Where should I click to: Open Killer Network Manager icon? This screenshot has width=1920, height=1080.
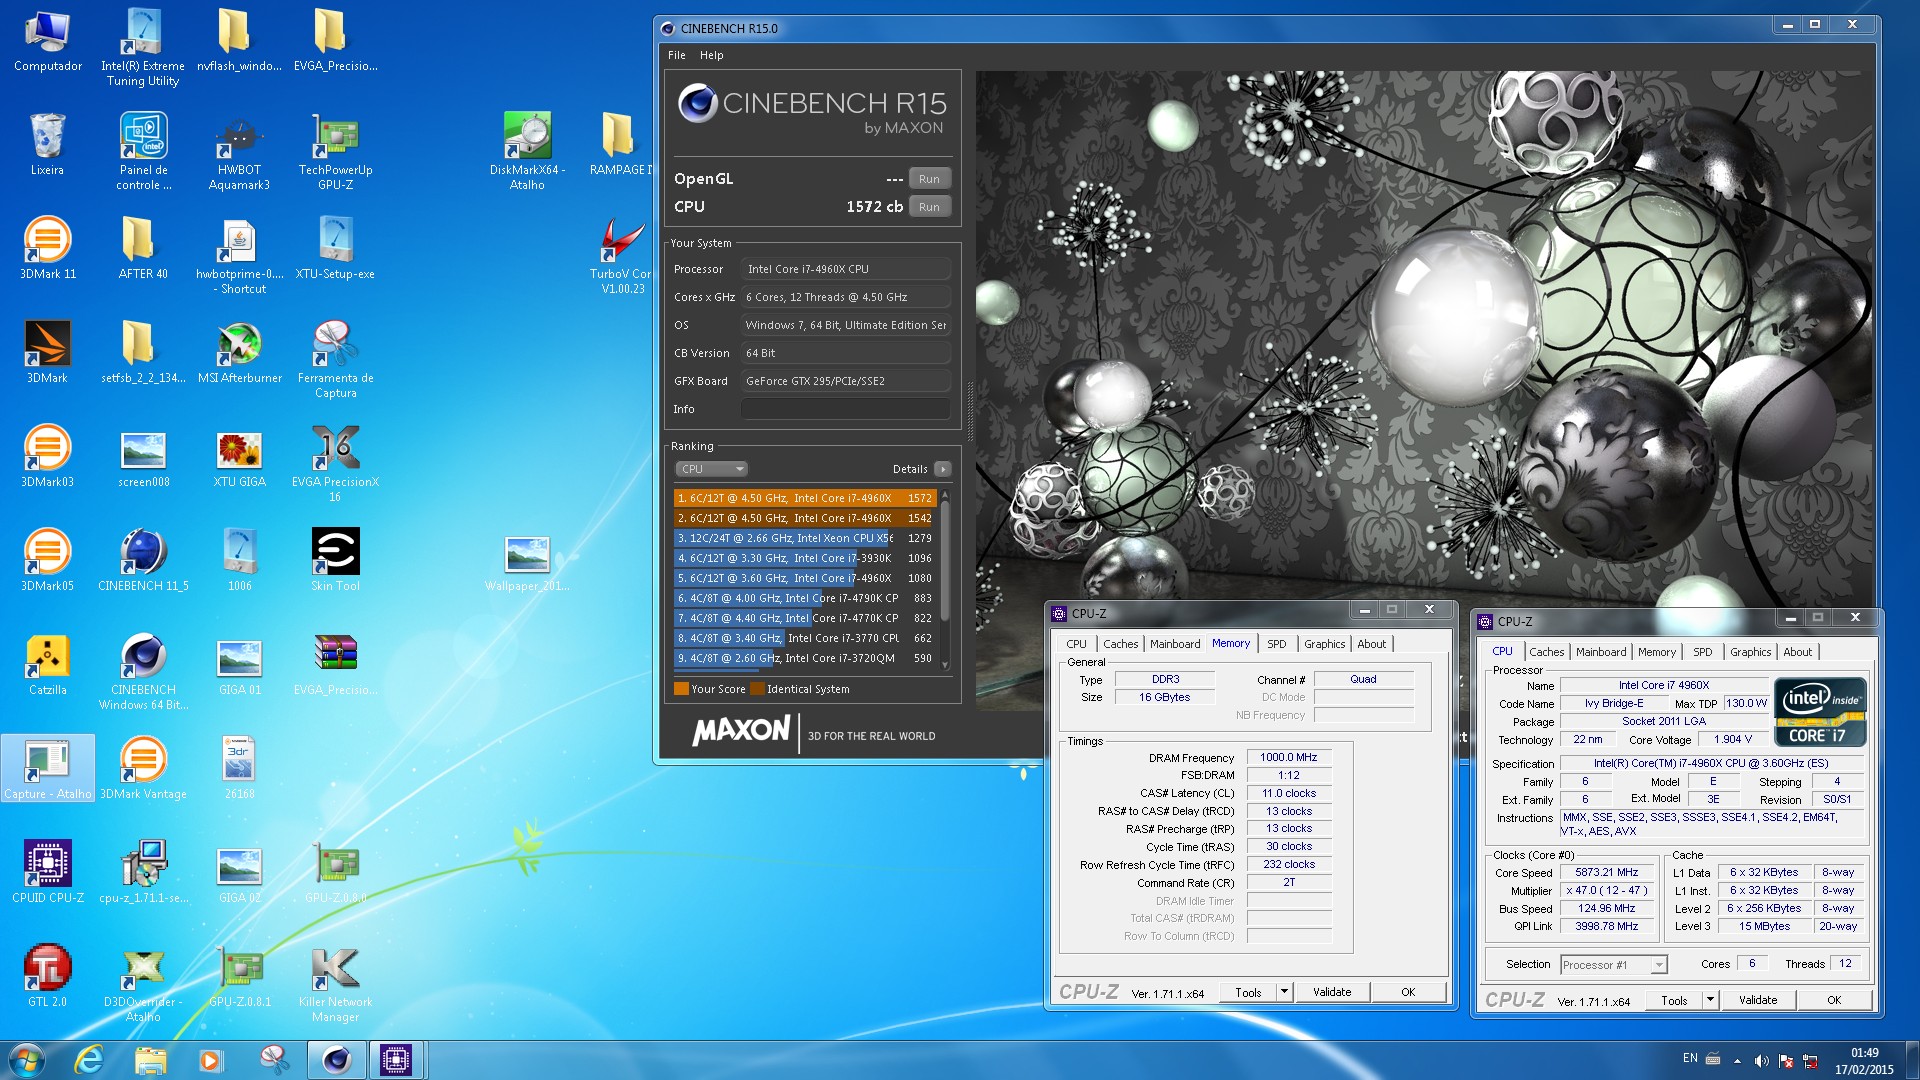point(335,983)
